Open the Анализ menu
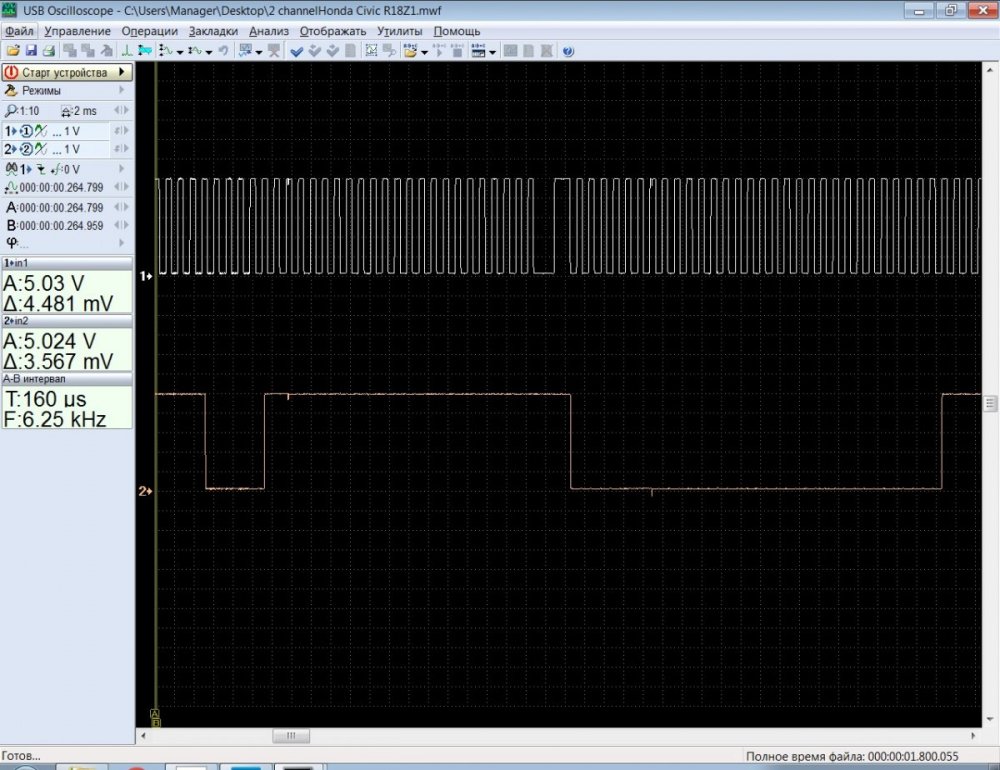 coord(268,31)
